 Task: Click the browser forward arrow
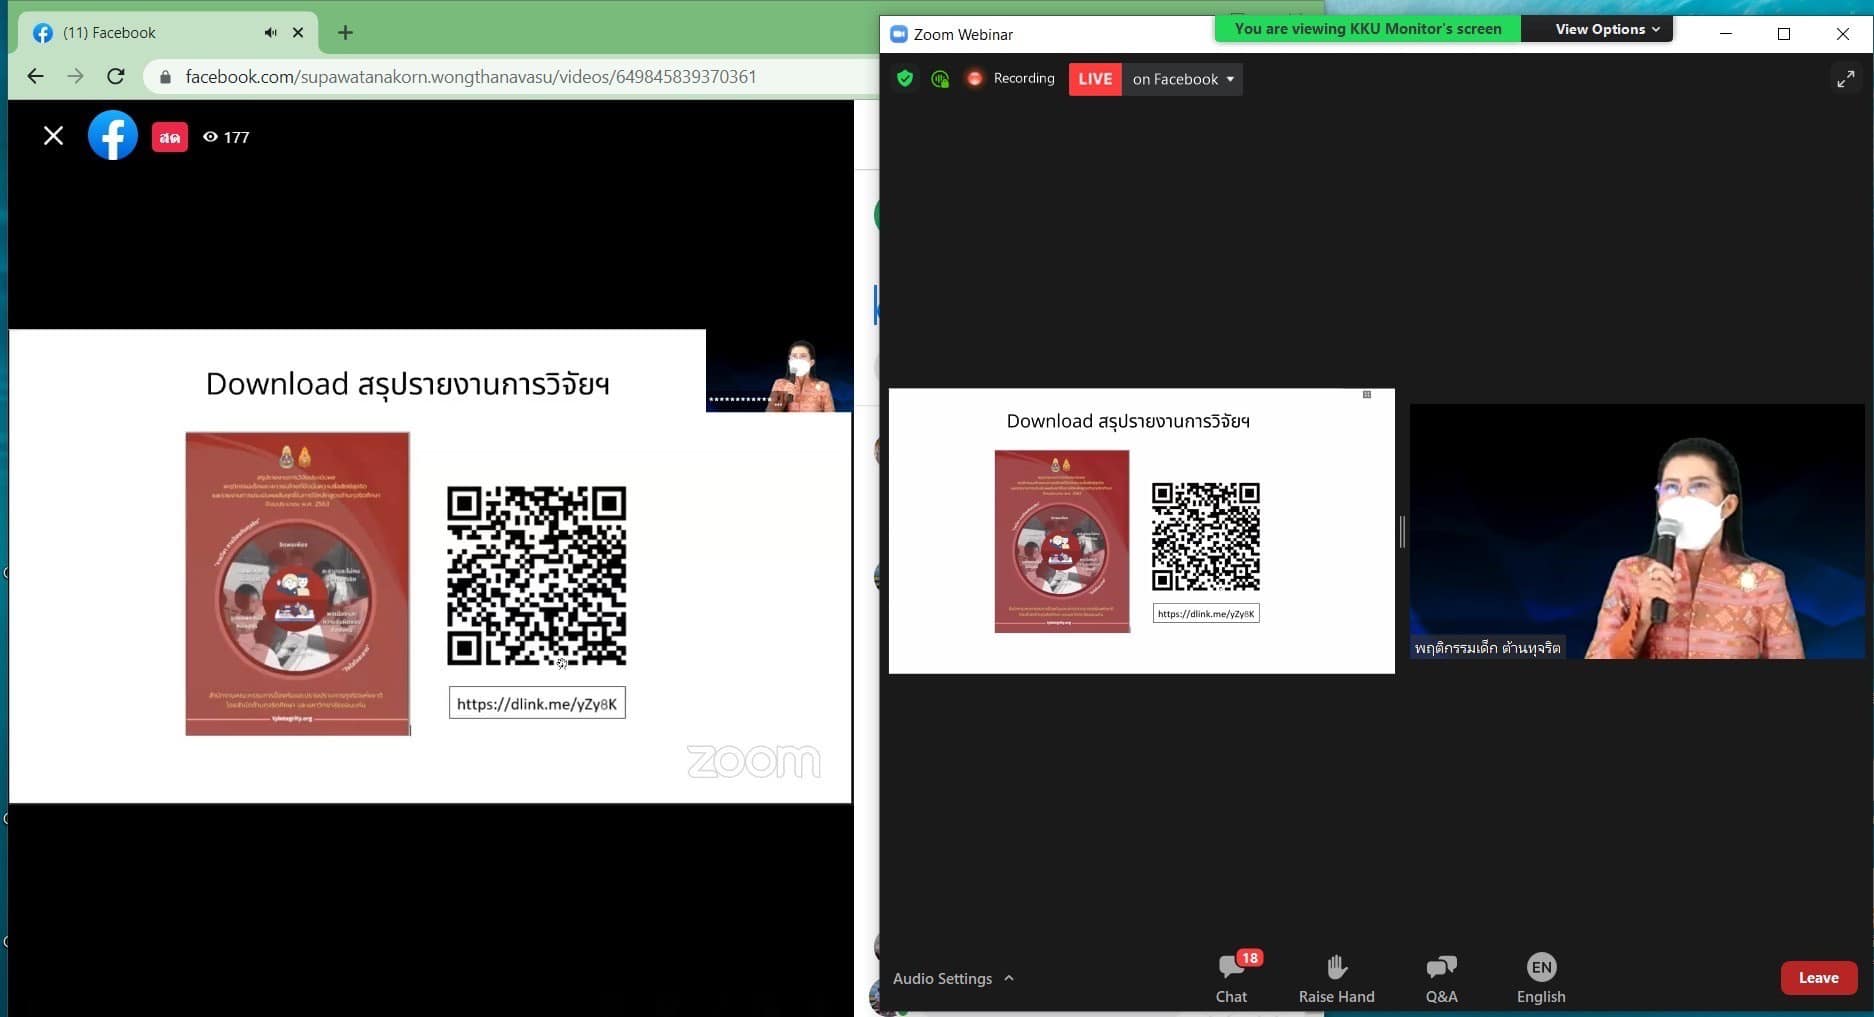click(76, 76)
